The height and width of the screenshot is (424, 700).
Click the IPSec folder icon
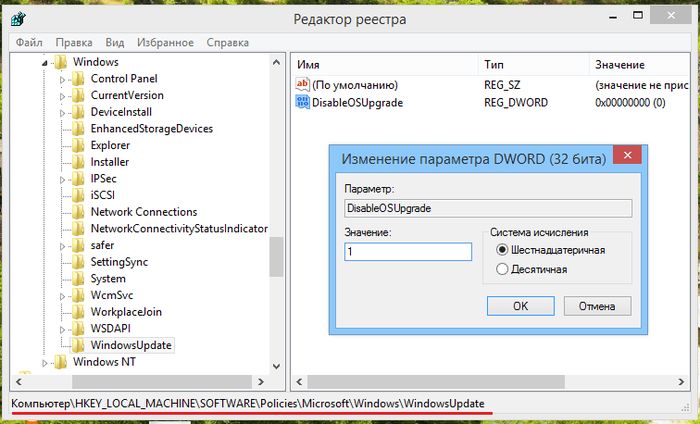pos(78,179)
